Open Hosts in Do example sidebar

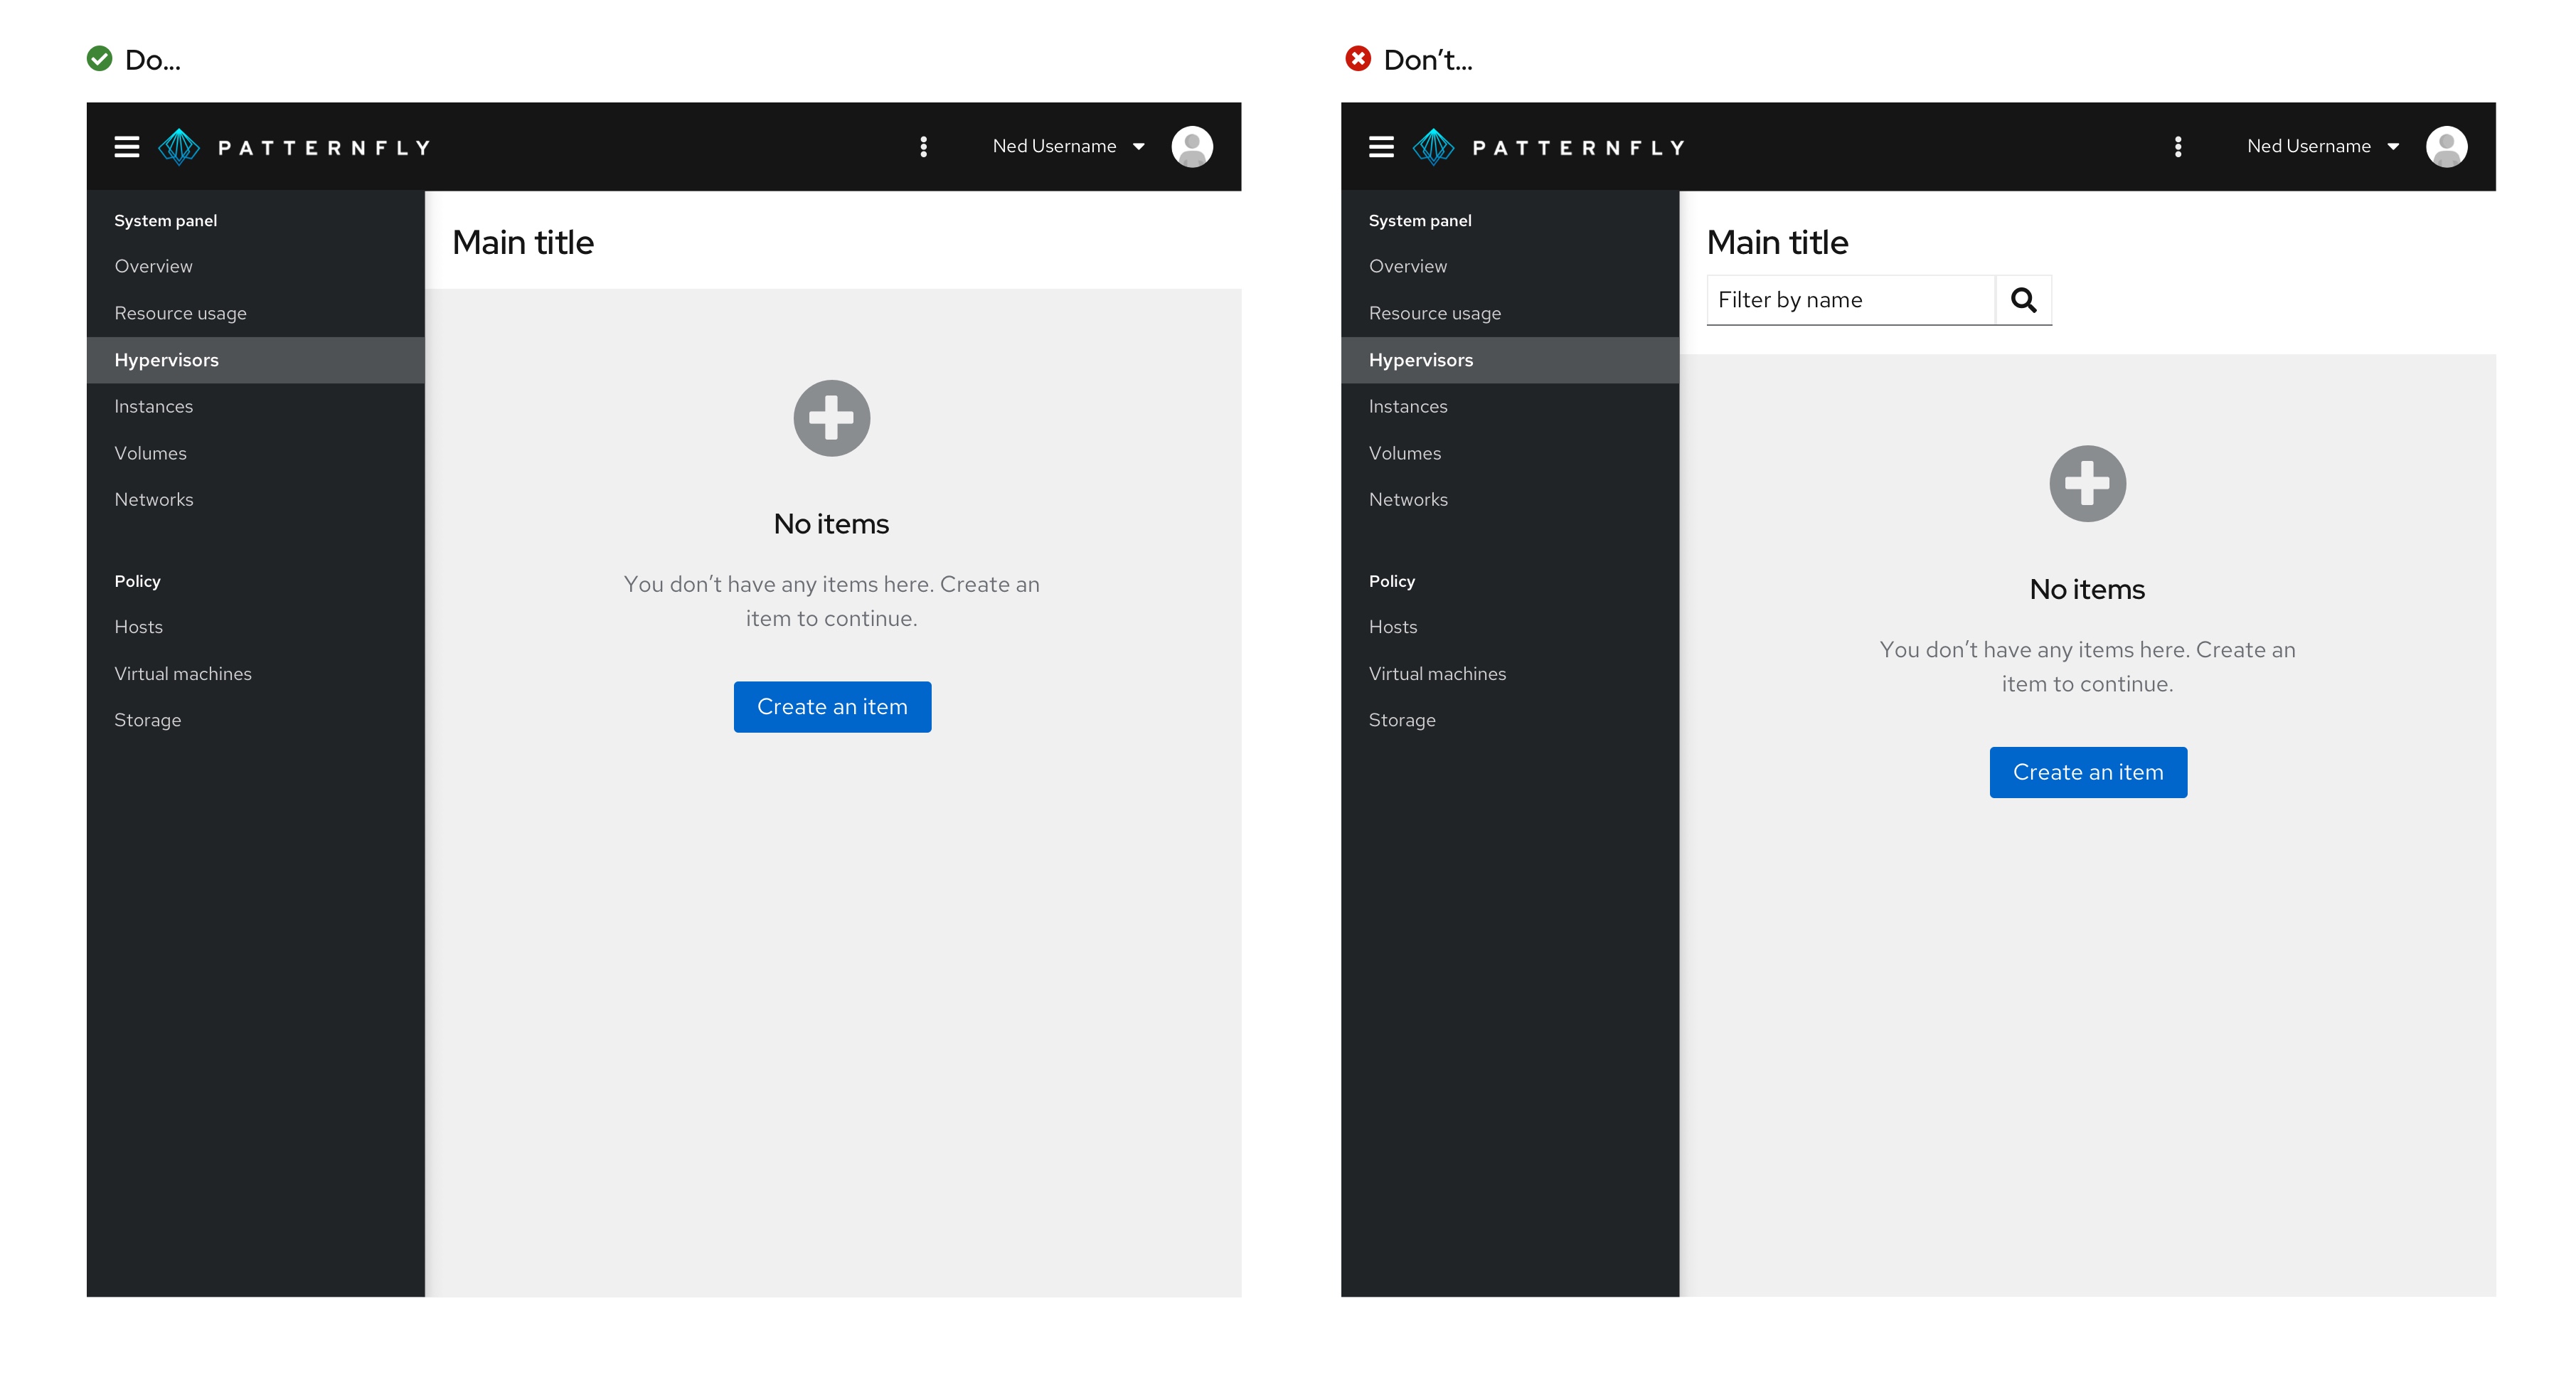pos(256,627)
